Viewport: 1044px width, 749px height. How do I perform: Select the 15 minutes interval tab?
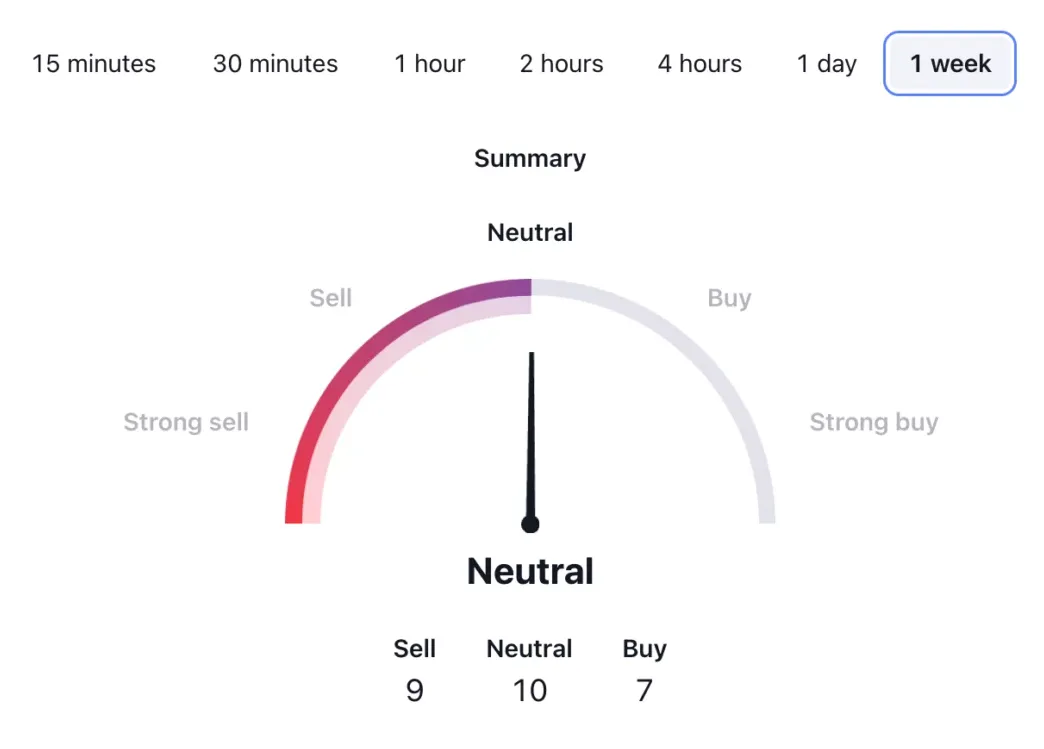95,63
